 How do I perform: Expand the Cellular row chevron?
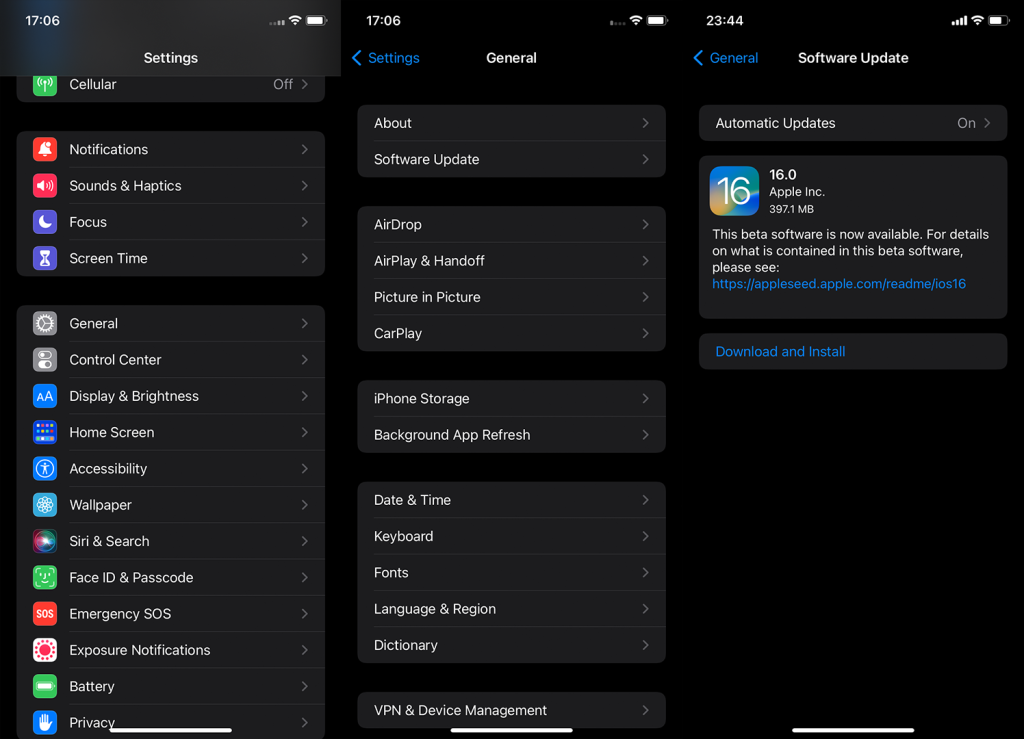tap(305, 84)
